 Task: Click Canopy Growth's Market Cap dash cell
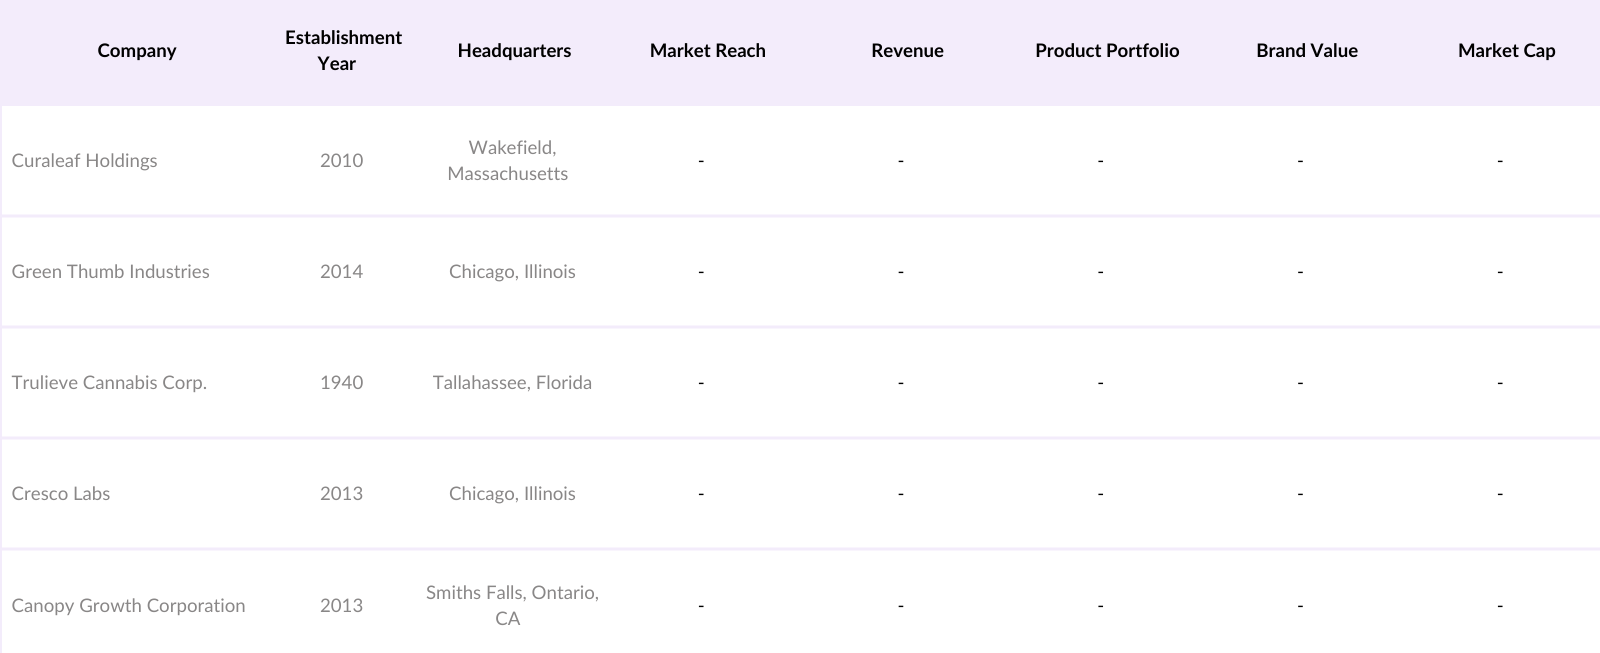1500,606
